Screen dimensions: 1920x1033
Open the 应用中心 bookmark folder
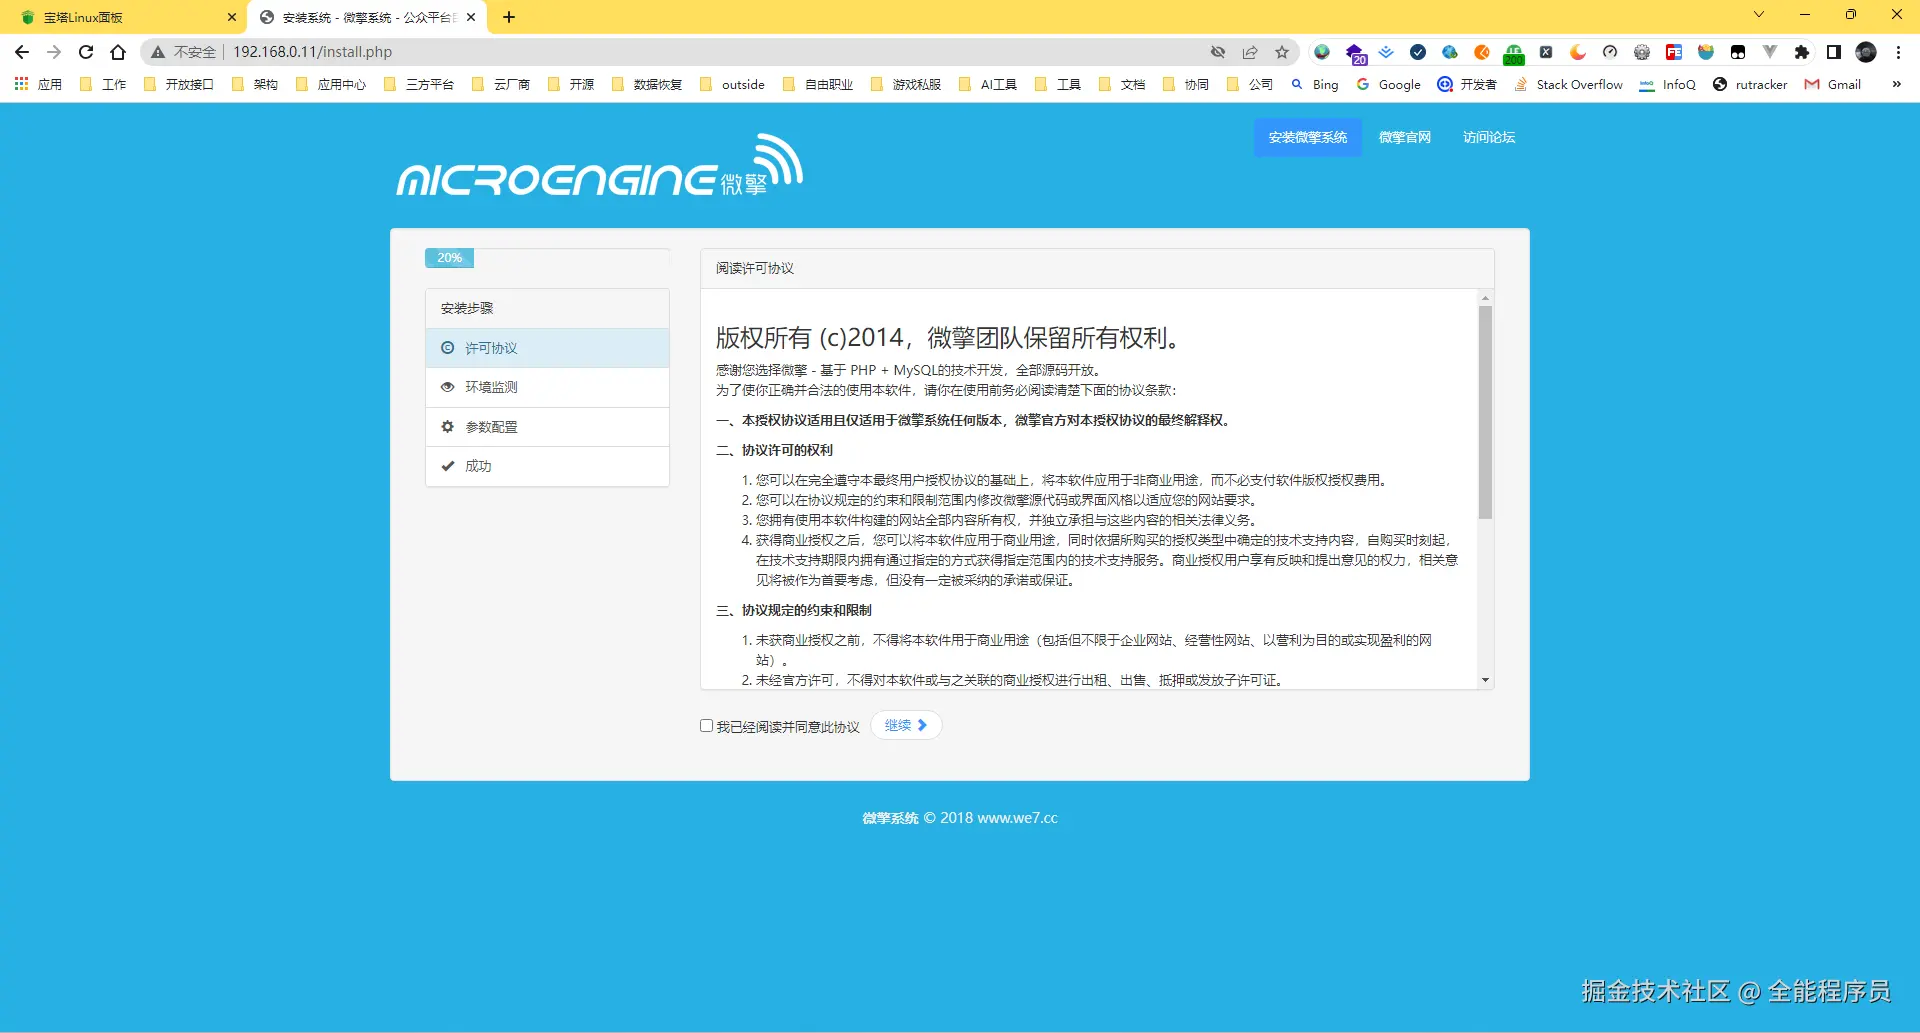click(x=331, y=84)
